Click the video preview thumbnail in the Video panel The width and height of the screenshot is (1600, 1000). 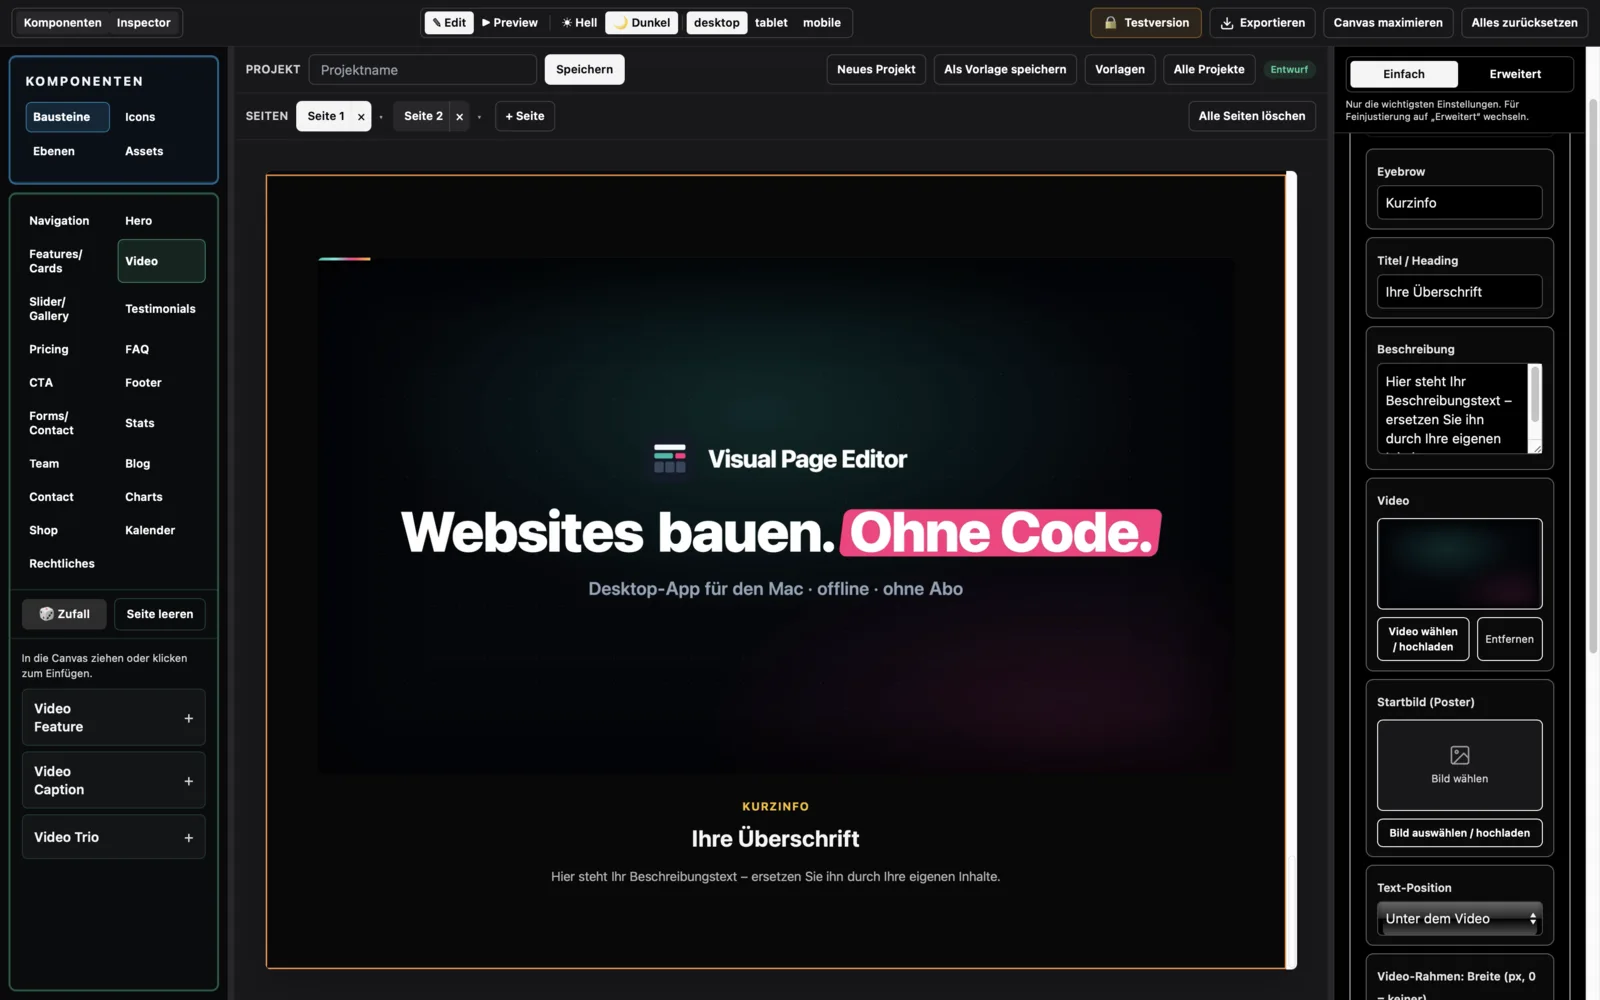tap(1459, 564)
